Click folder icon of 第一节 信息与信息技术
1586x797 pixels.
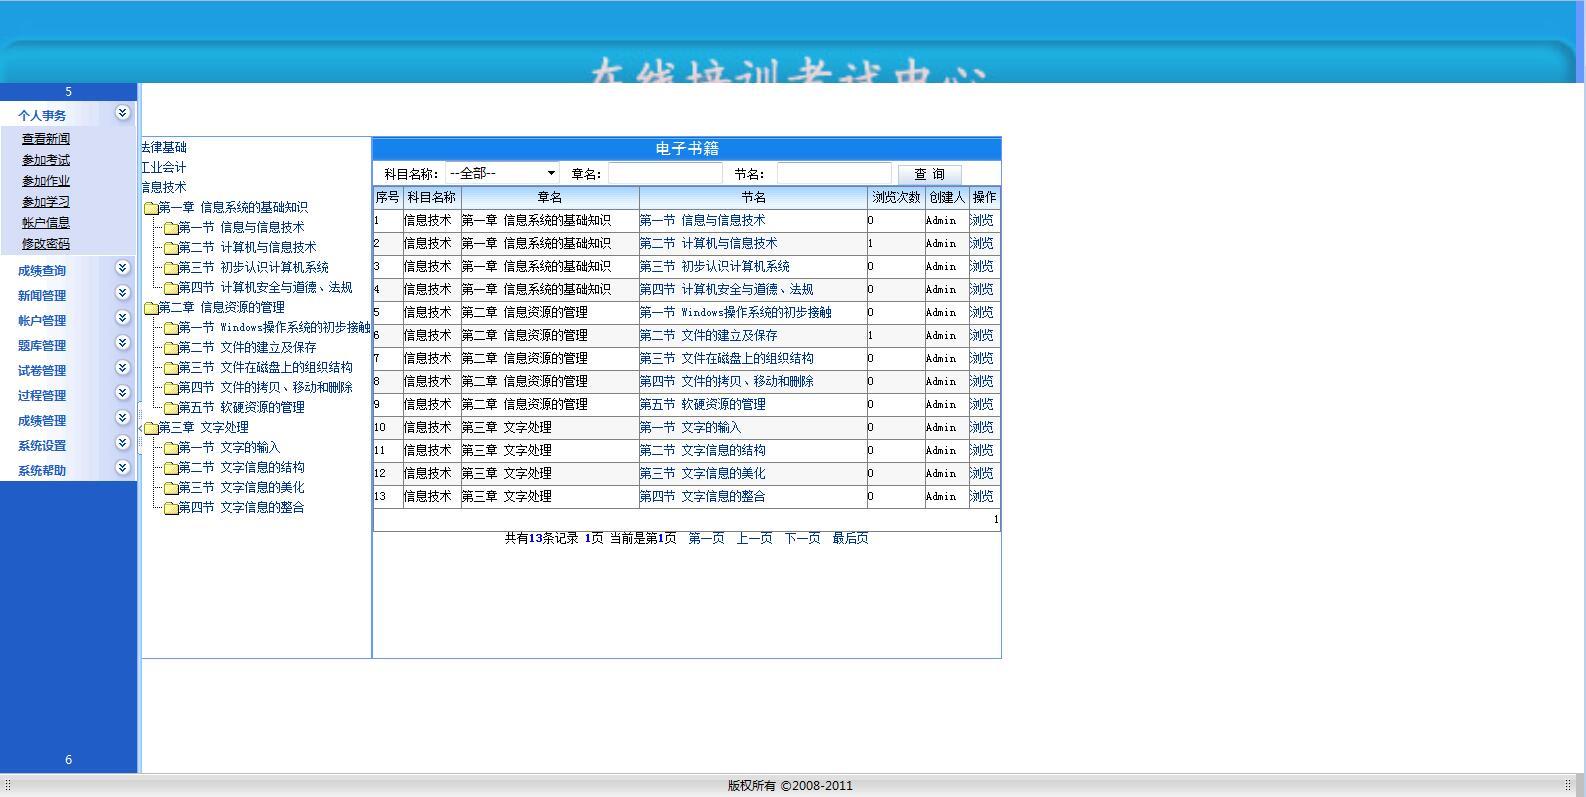pyautogui.click(x=171, y=228)
